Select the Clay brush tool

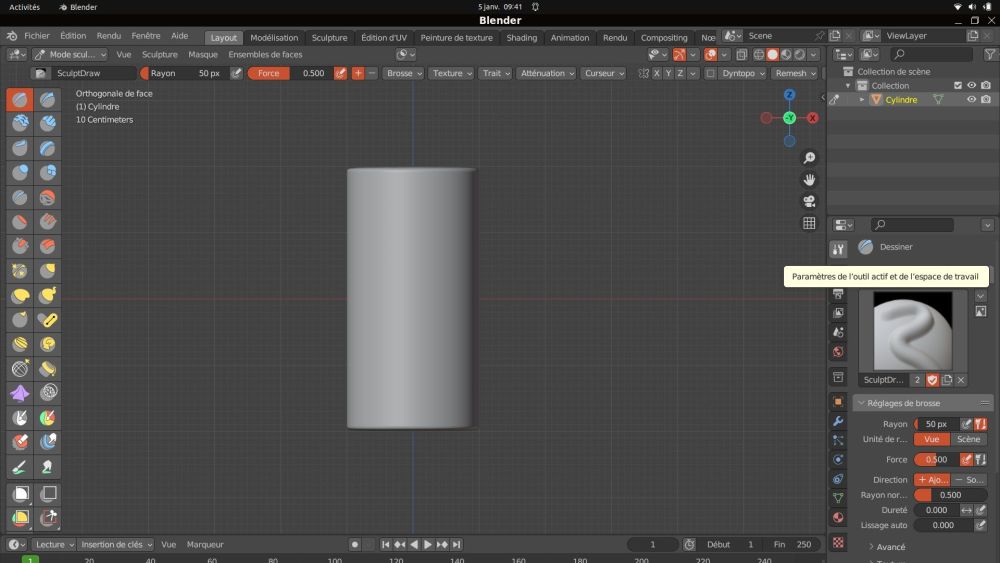coord(20,123)
